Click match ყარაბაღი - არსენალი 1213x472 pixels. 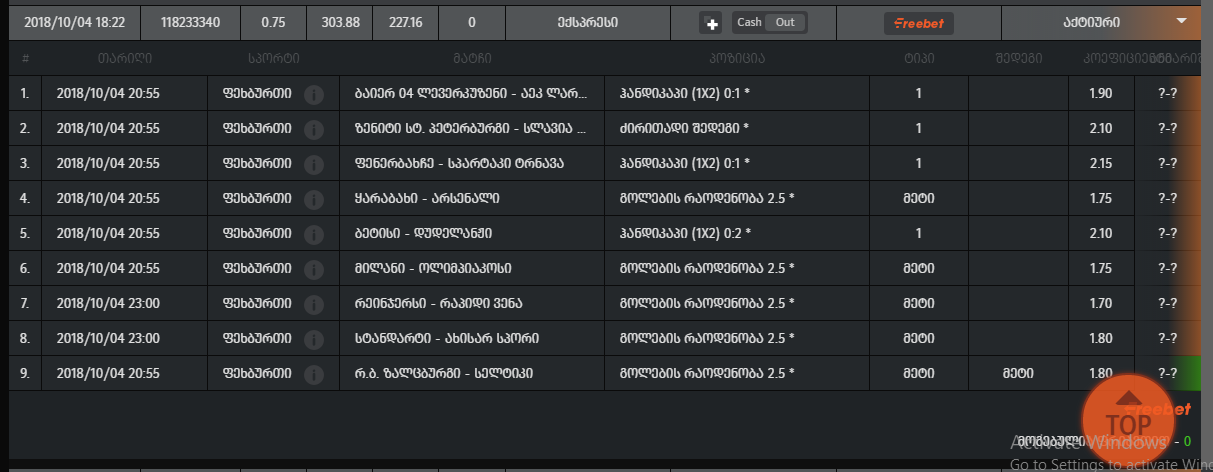[x=427, y=198]
